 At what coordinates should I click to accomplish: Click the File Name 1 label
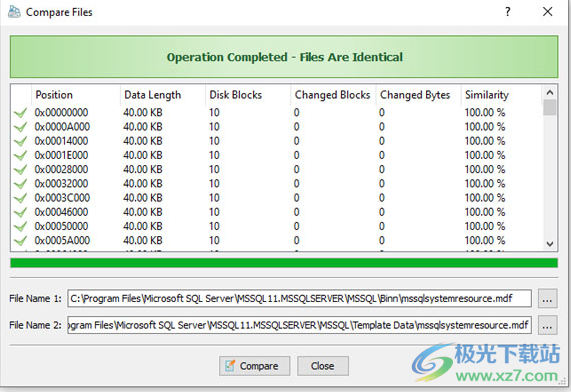[35, 299]
